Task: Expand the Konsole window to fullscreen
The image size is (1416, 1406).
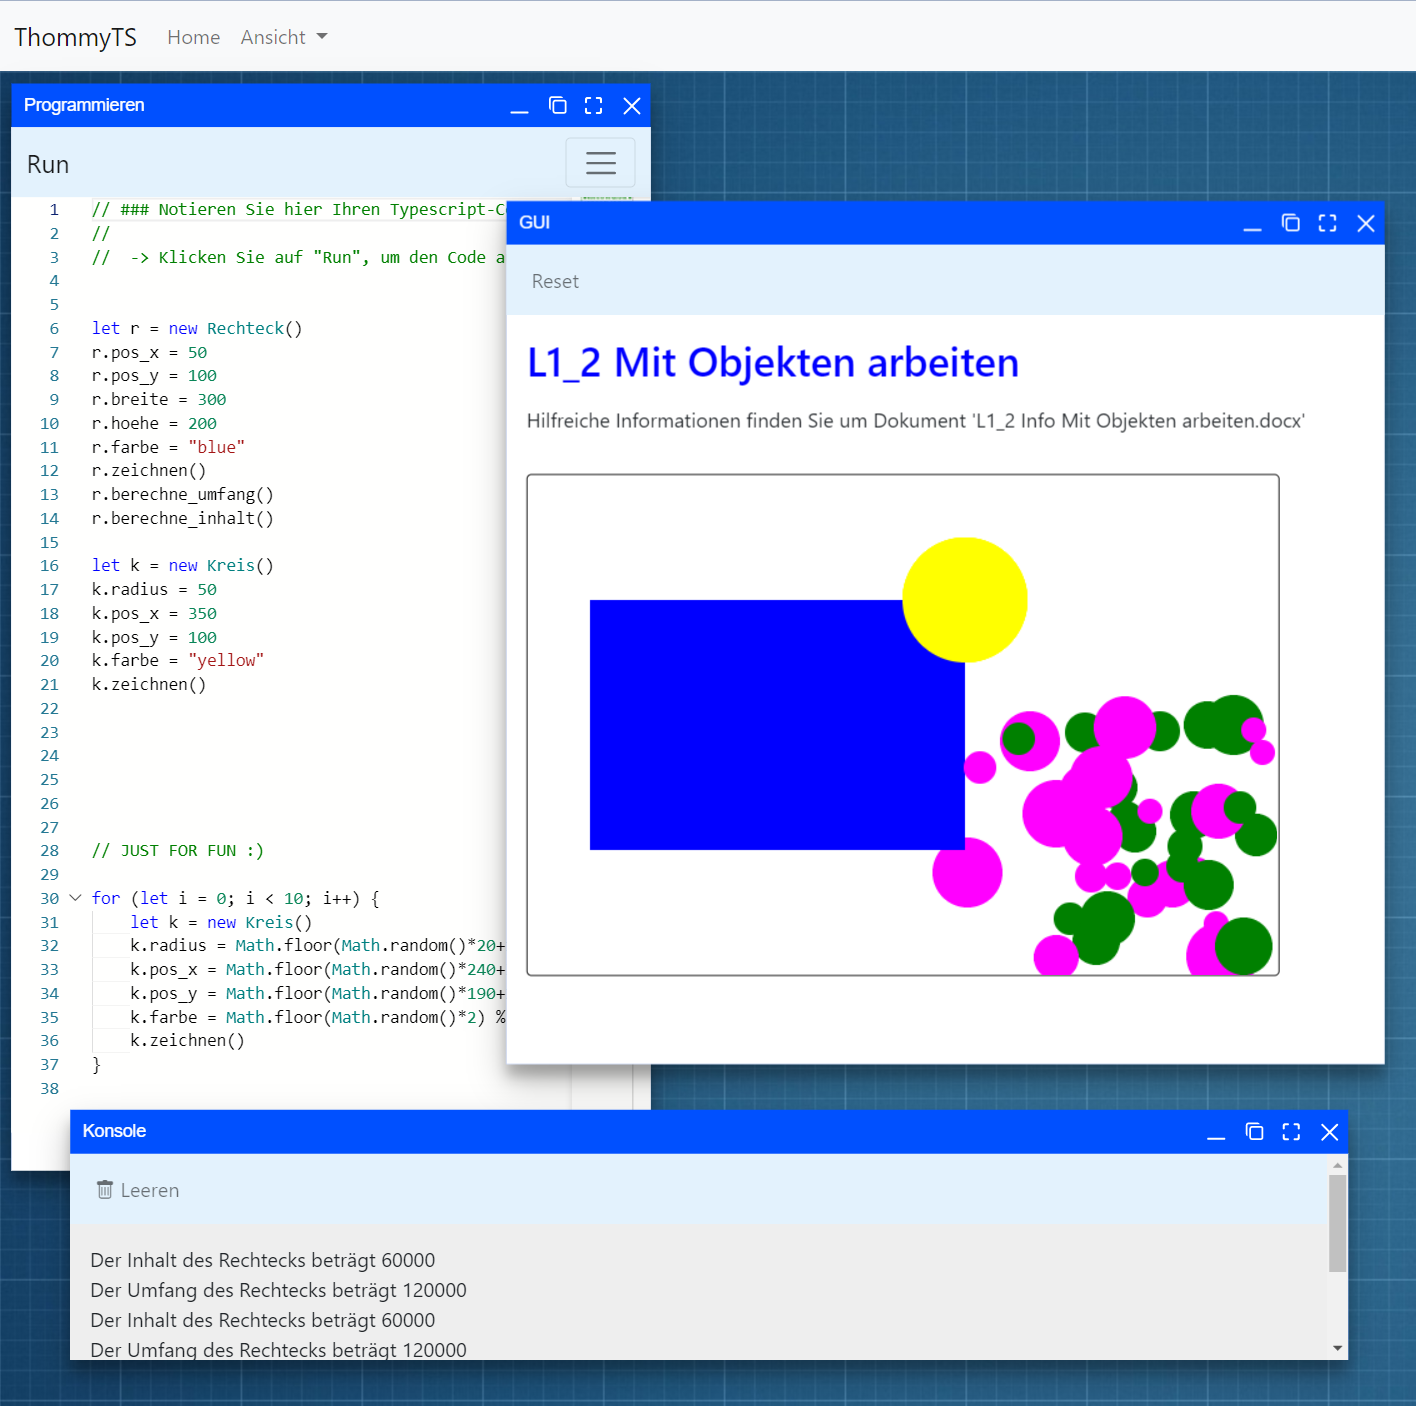Action: click(1291, 1132)
